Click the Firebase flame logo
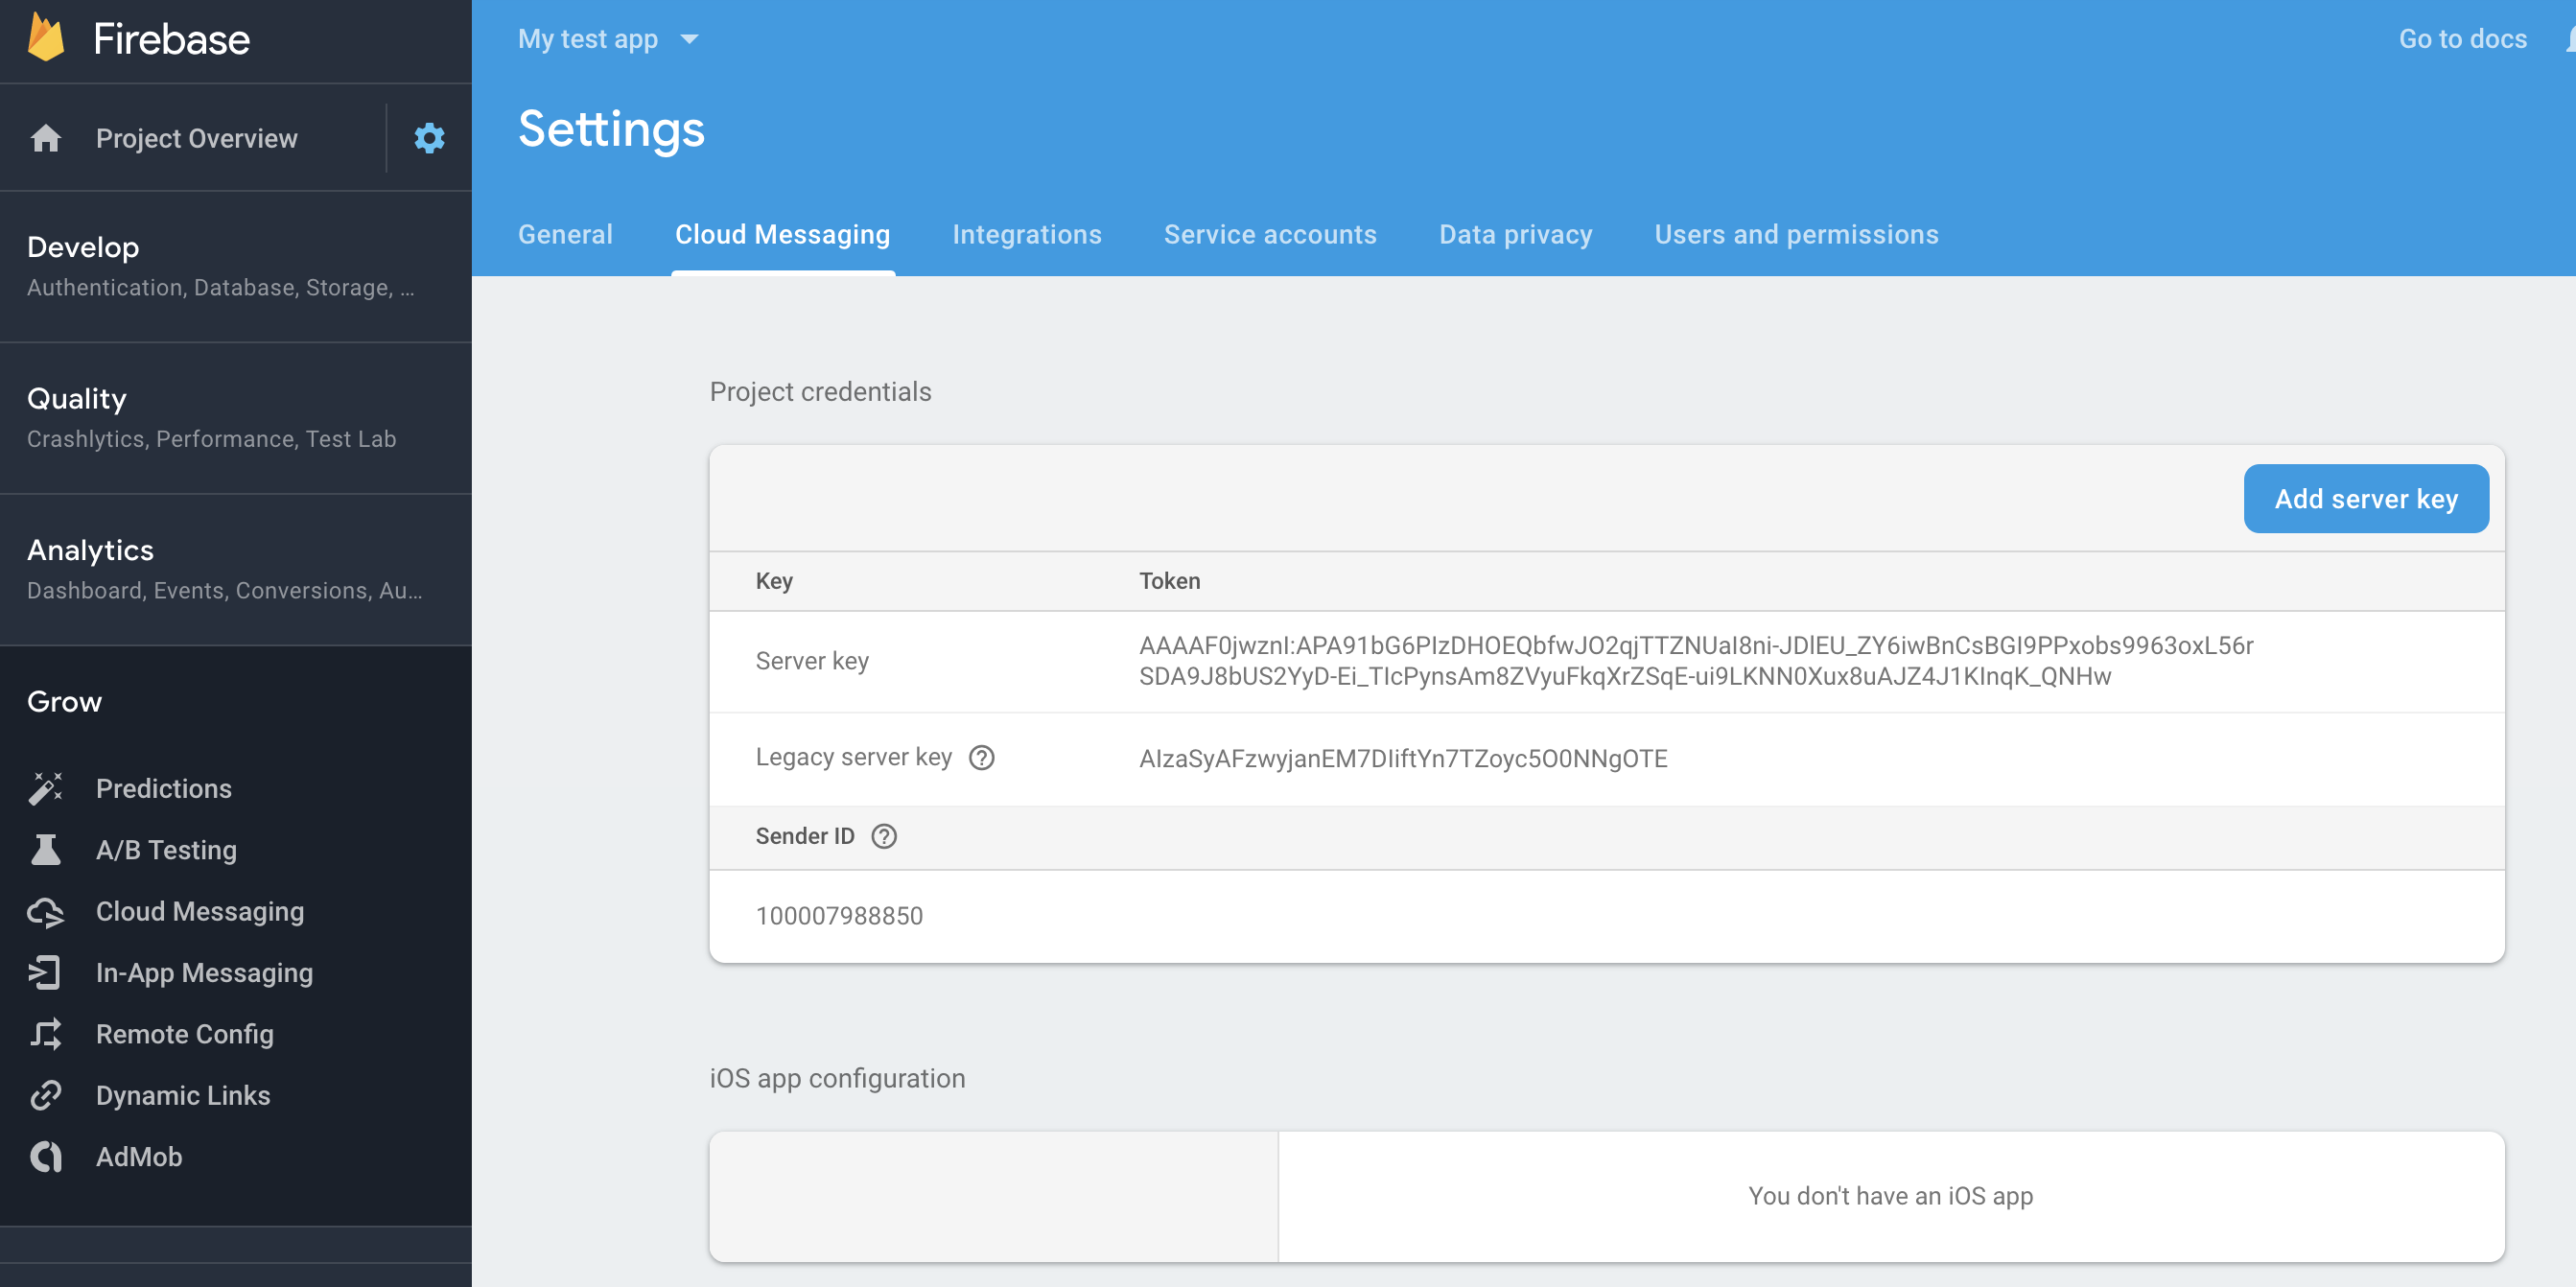The height and width of the screenshot is (1287, 2576). (x=46, y=38)
